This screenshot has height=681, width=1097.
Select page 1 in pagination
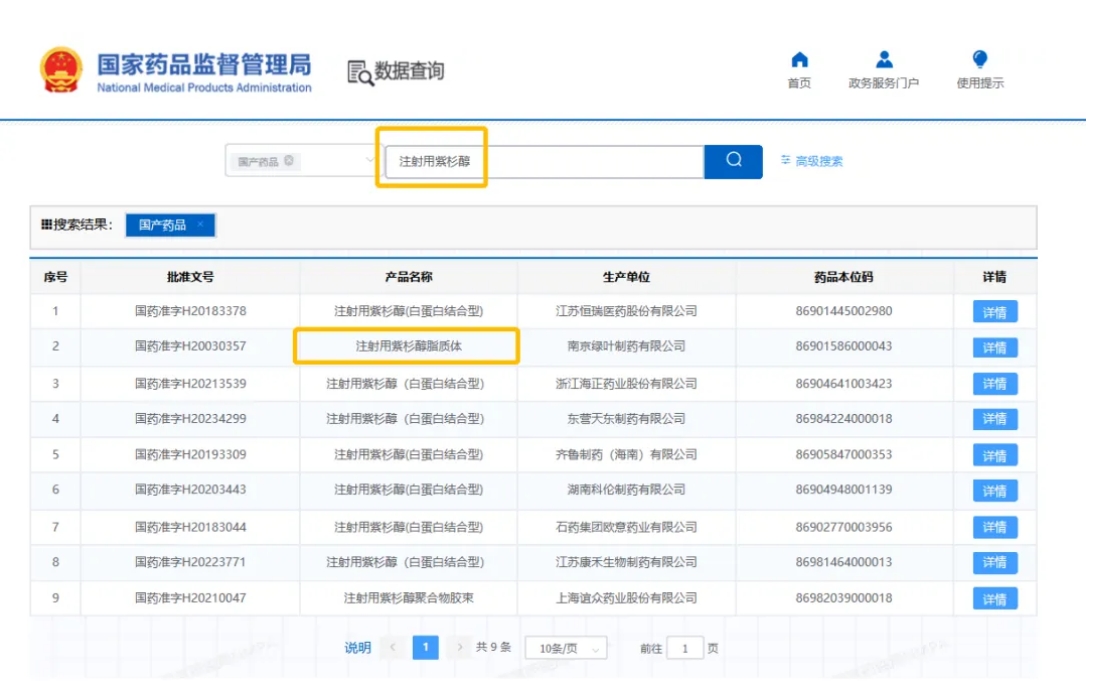(x=425, y=647)
